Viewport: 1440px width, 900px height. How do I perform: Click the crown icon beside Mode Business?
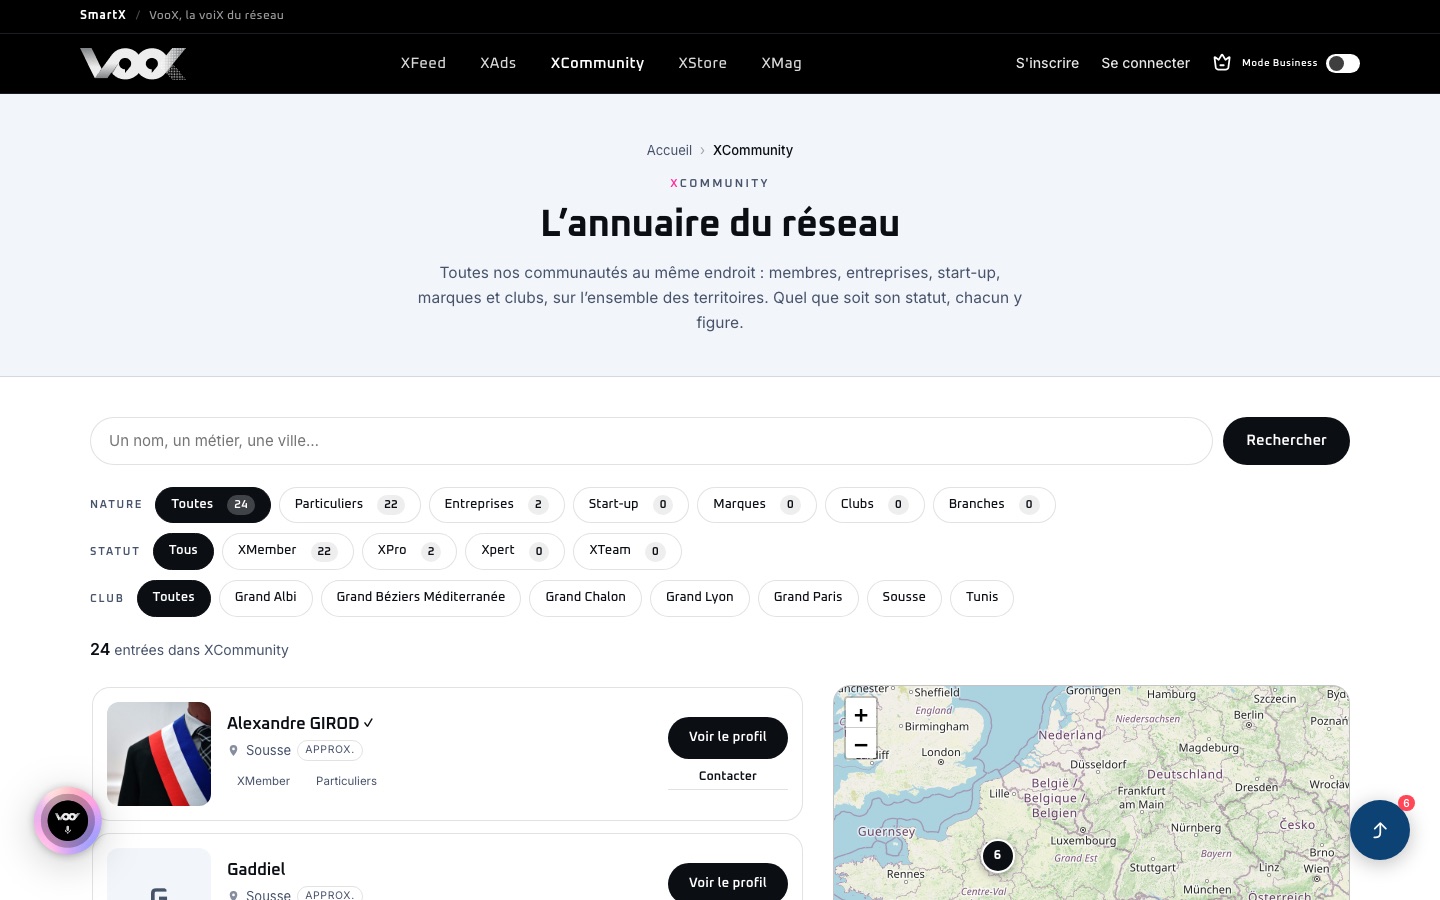(x=1222, y=63)
